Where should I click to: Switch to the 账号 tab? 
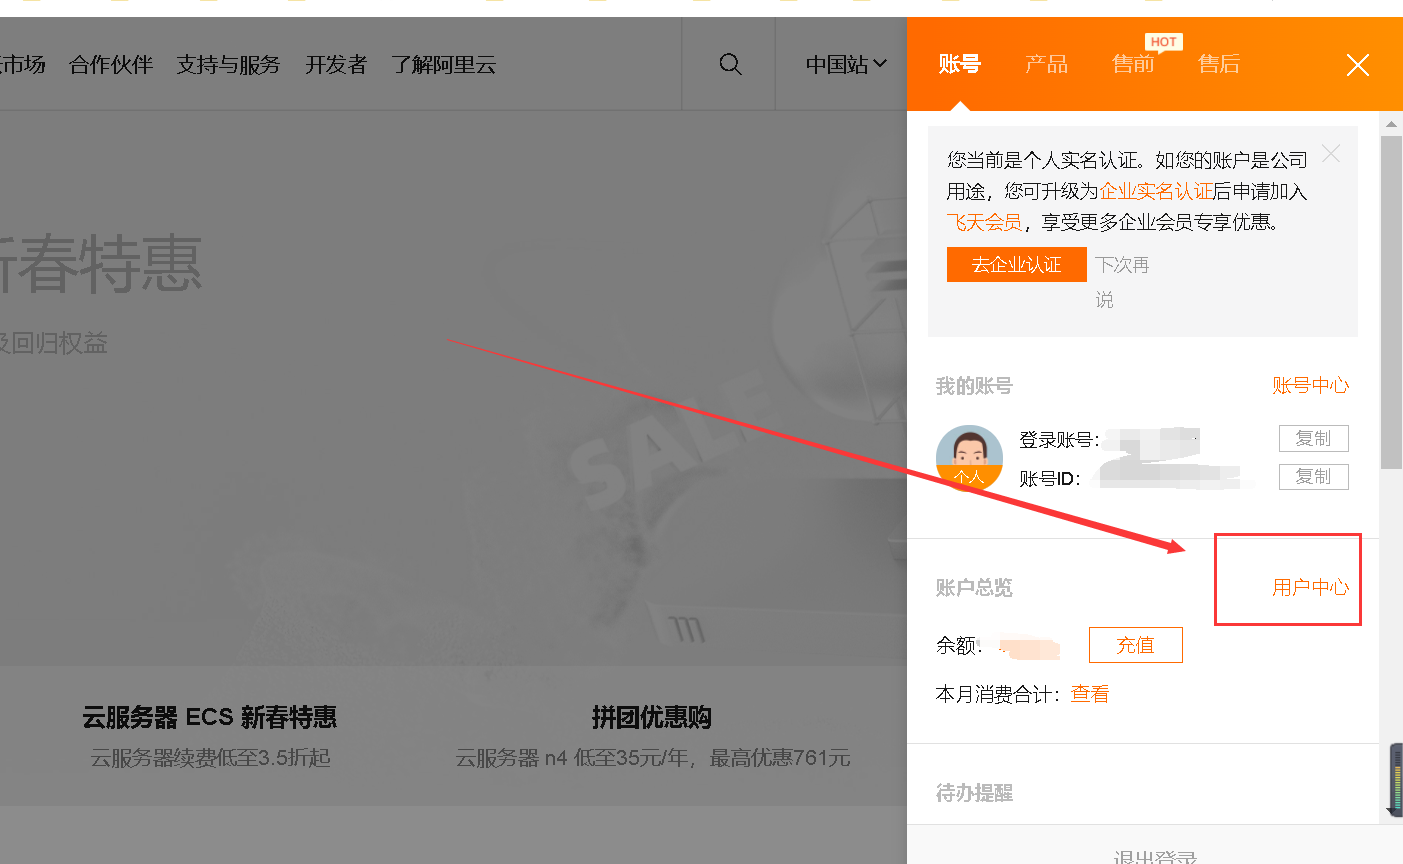pos(959,64)
